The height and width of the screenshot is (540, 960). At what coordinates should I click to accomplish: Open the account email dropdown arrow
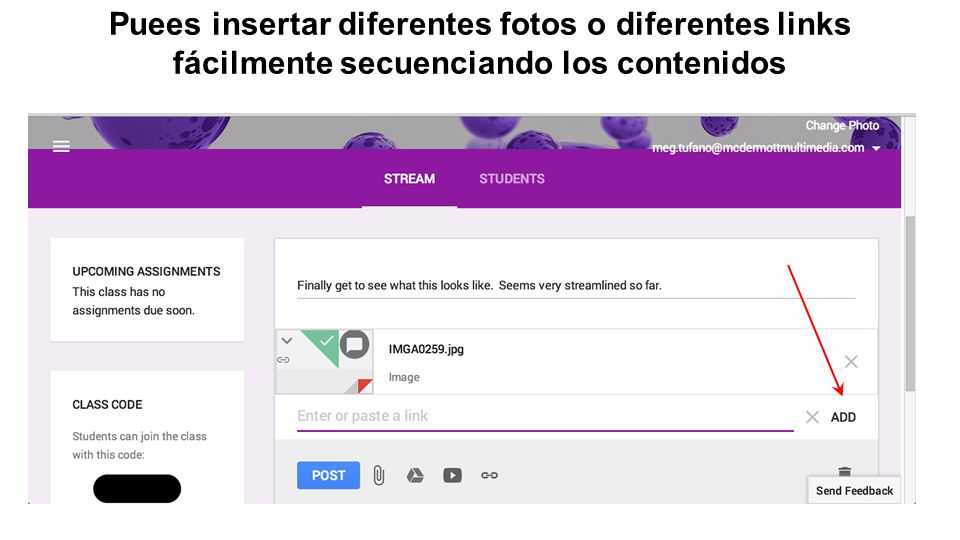pyautogui.click(x=876, y=148)
